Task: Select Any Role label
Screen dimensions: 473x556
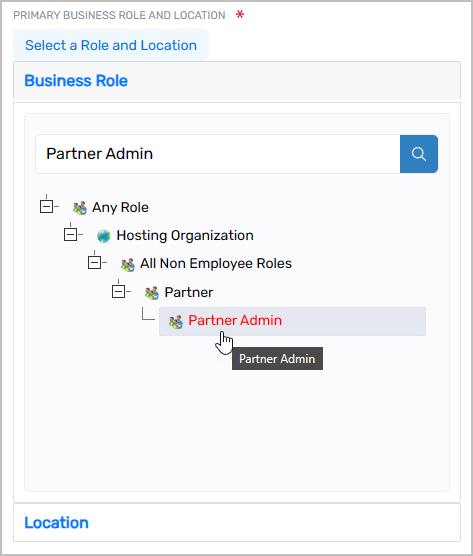Action: coord(120,207)
